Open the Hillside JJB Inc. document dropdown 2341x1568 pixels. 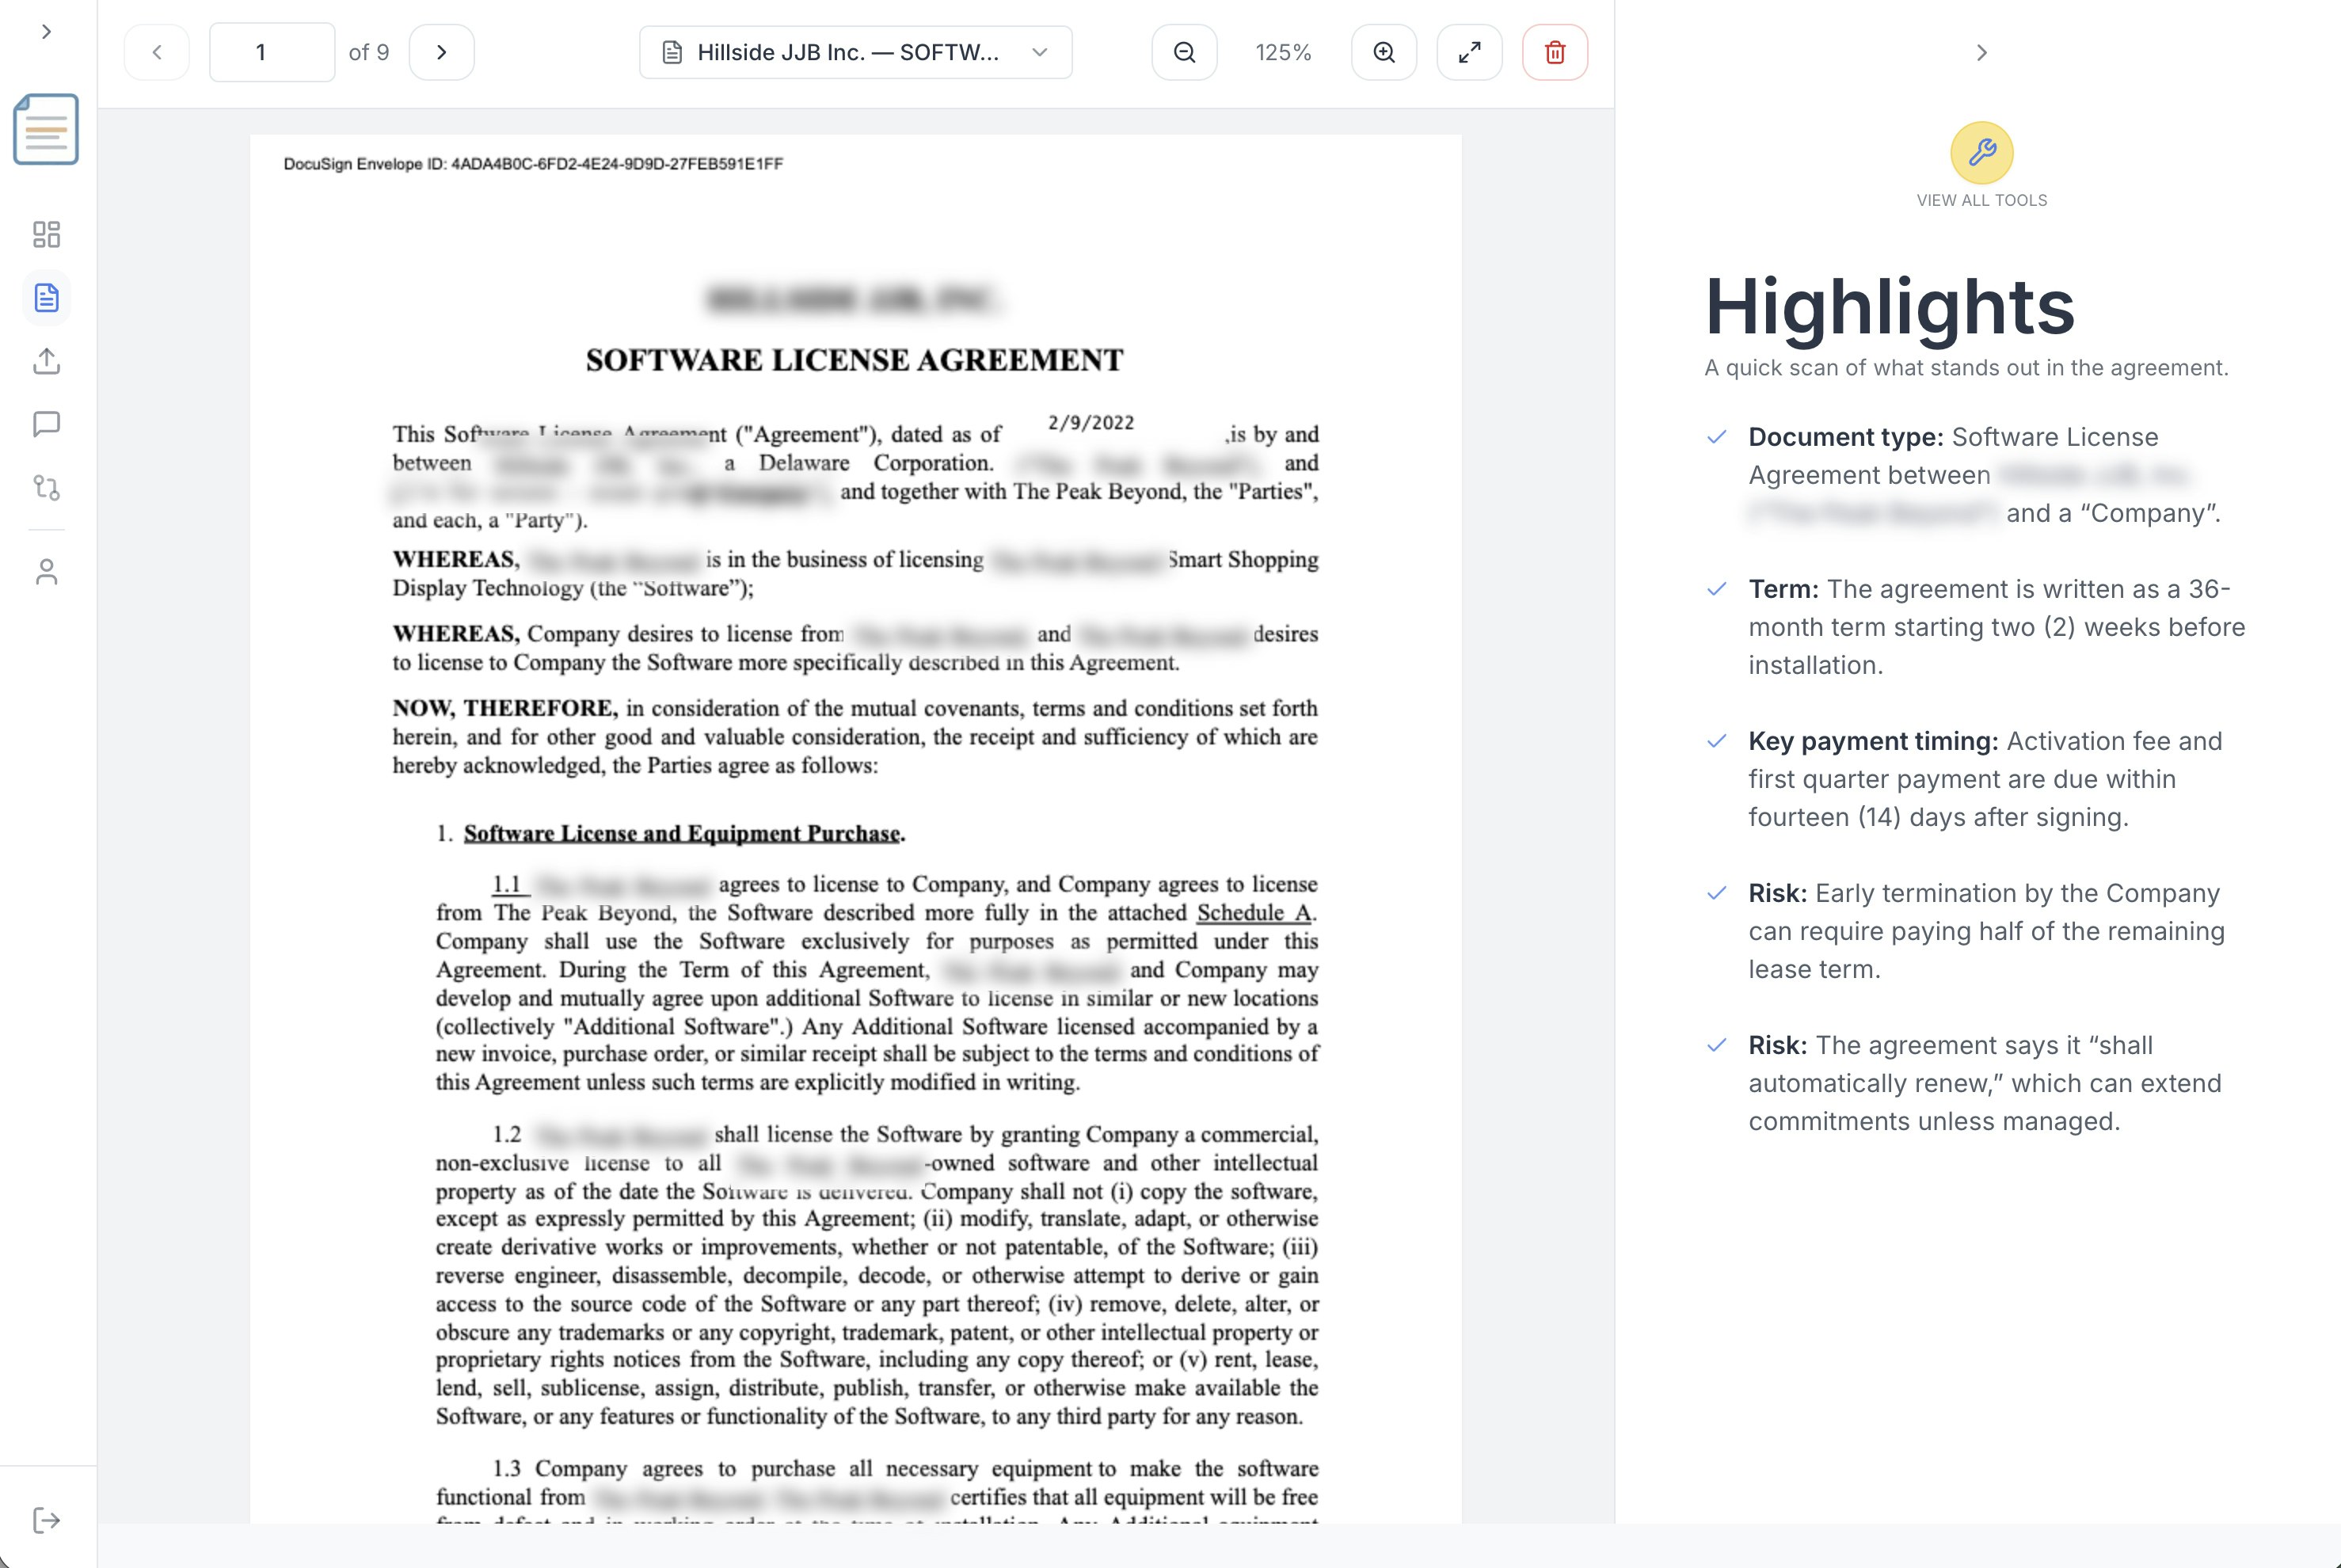click(855, 52)
